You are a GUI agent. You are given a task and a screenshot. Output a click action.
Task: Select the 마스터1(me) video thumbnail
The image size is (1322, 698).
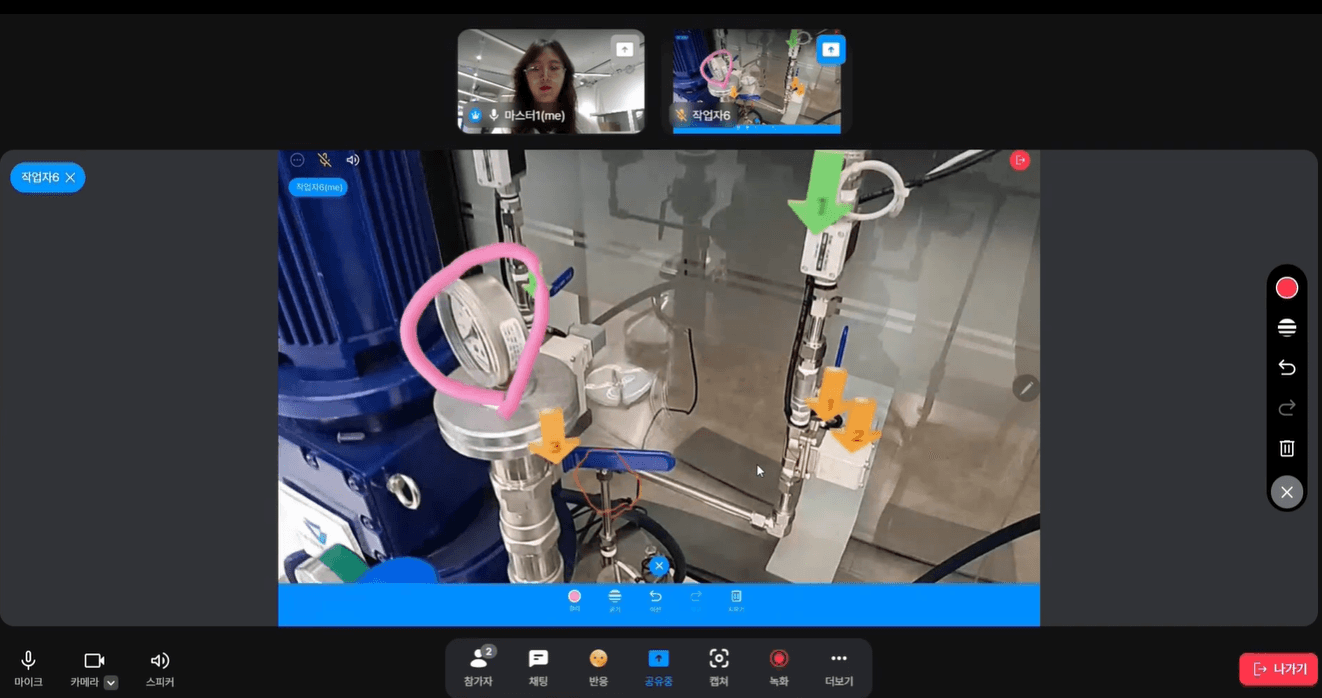click(x=551, y=81)
